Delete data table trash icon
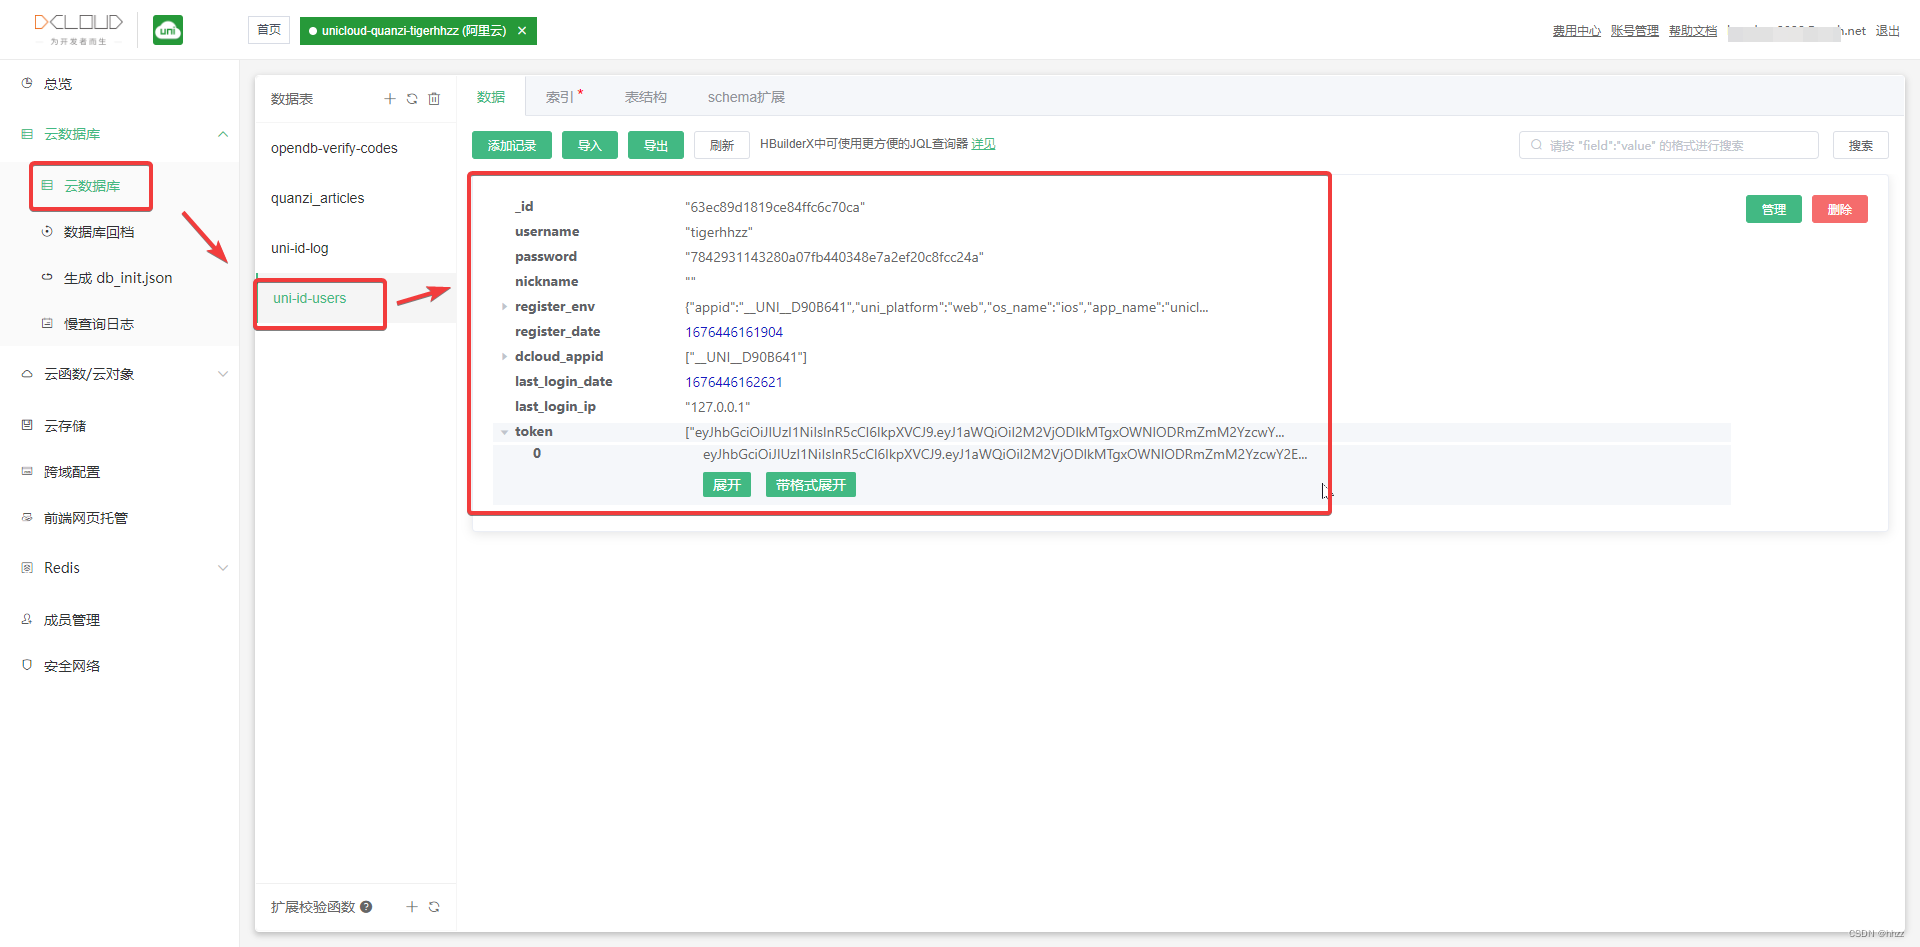This screenshot has width=1920, height=947. (x=434, y=99)
